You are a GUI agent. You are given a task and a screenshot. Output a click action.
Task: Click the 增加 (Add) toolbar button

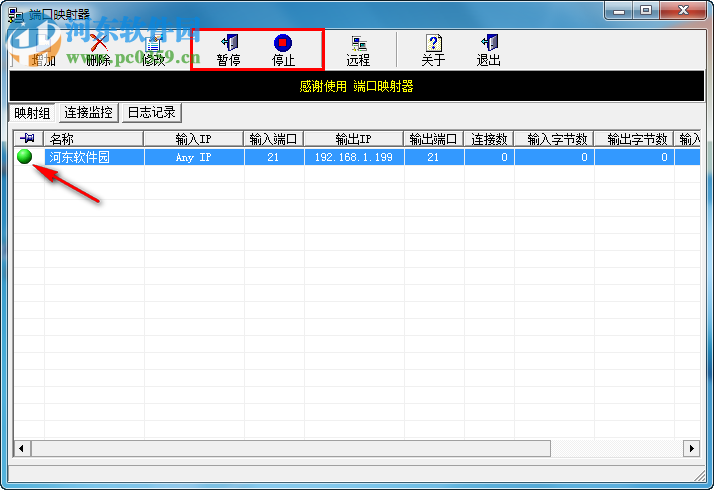(43, 50)
